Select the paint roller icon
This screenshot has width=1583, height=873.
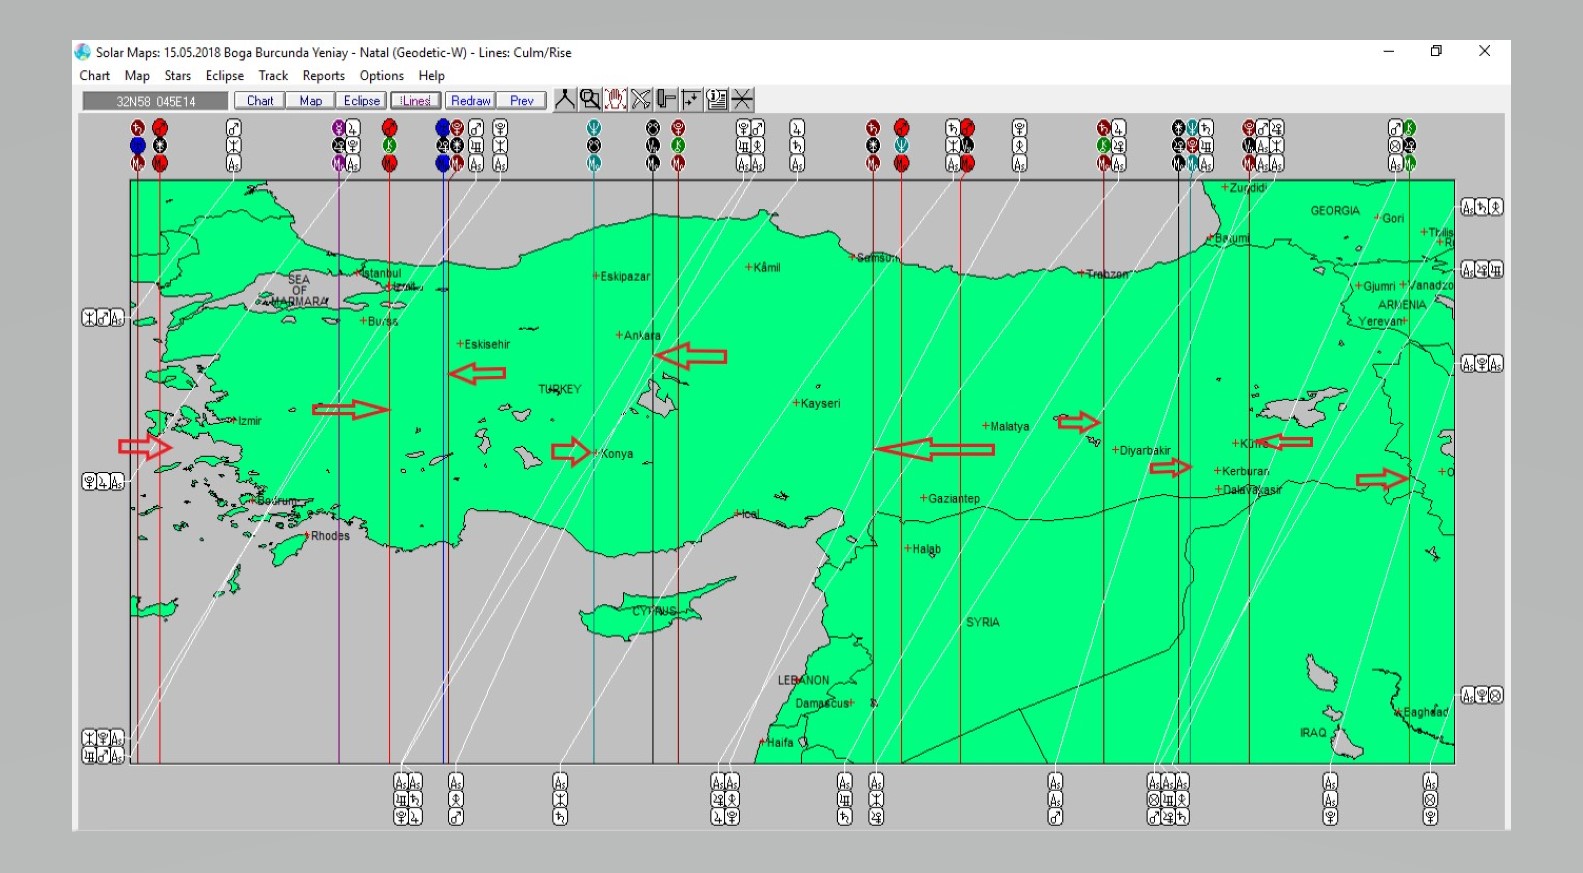(666, 99)
